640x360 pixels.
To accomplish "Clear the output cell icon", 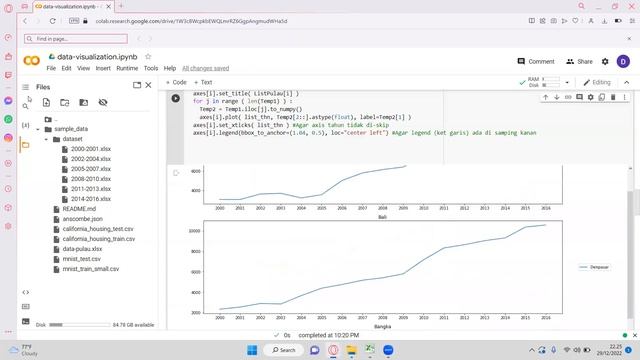I will pyautogui.click(x=176, y=173).
